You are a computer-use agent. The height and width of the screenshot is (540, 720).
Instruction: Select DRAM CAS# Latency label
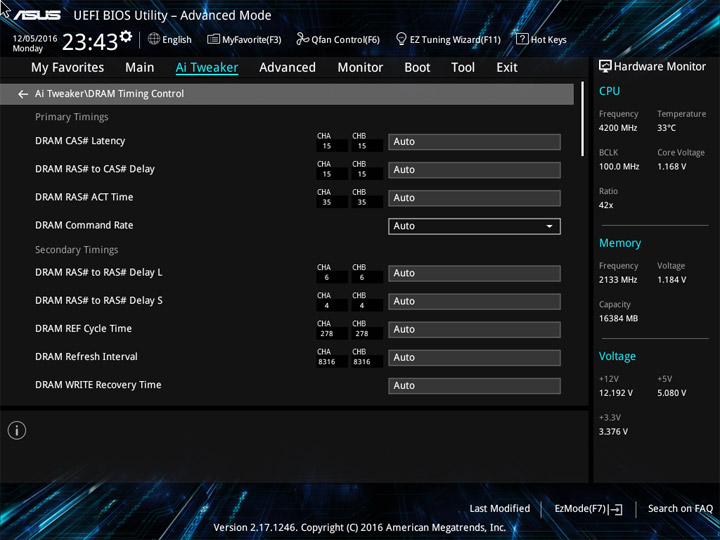click(x=80, y=141)
